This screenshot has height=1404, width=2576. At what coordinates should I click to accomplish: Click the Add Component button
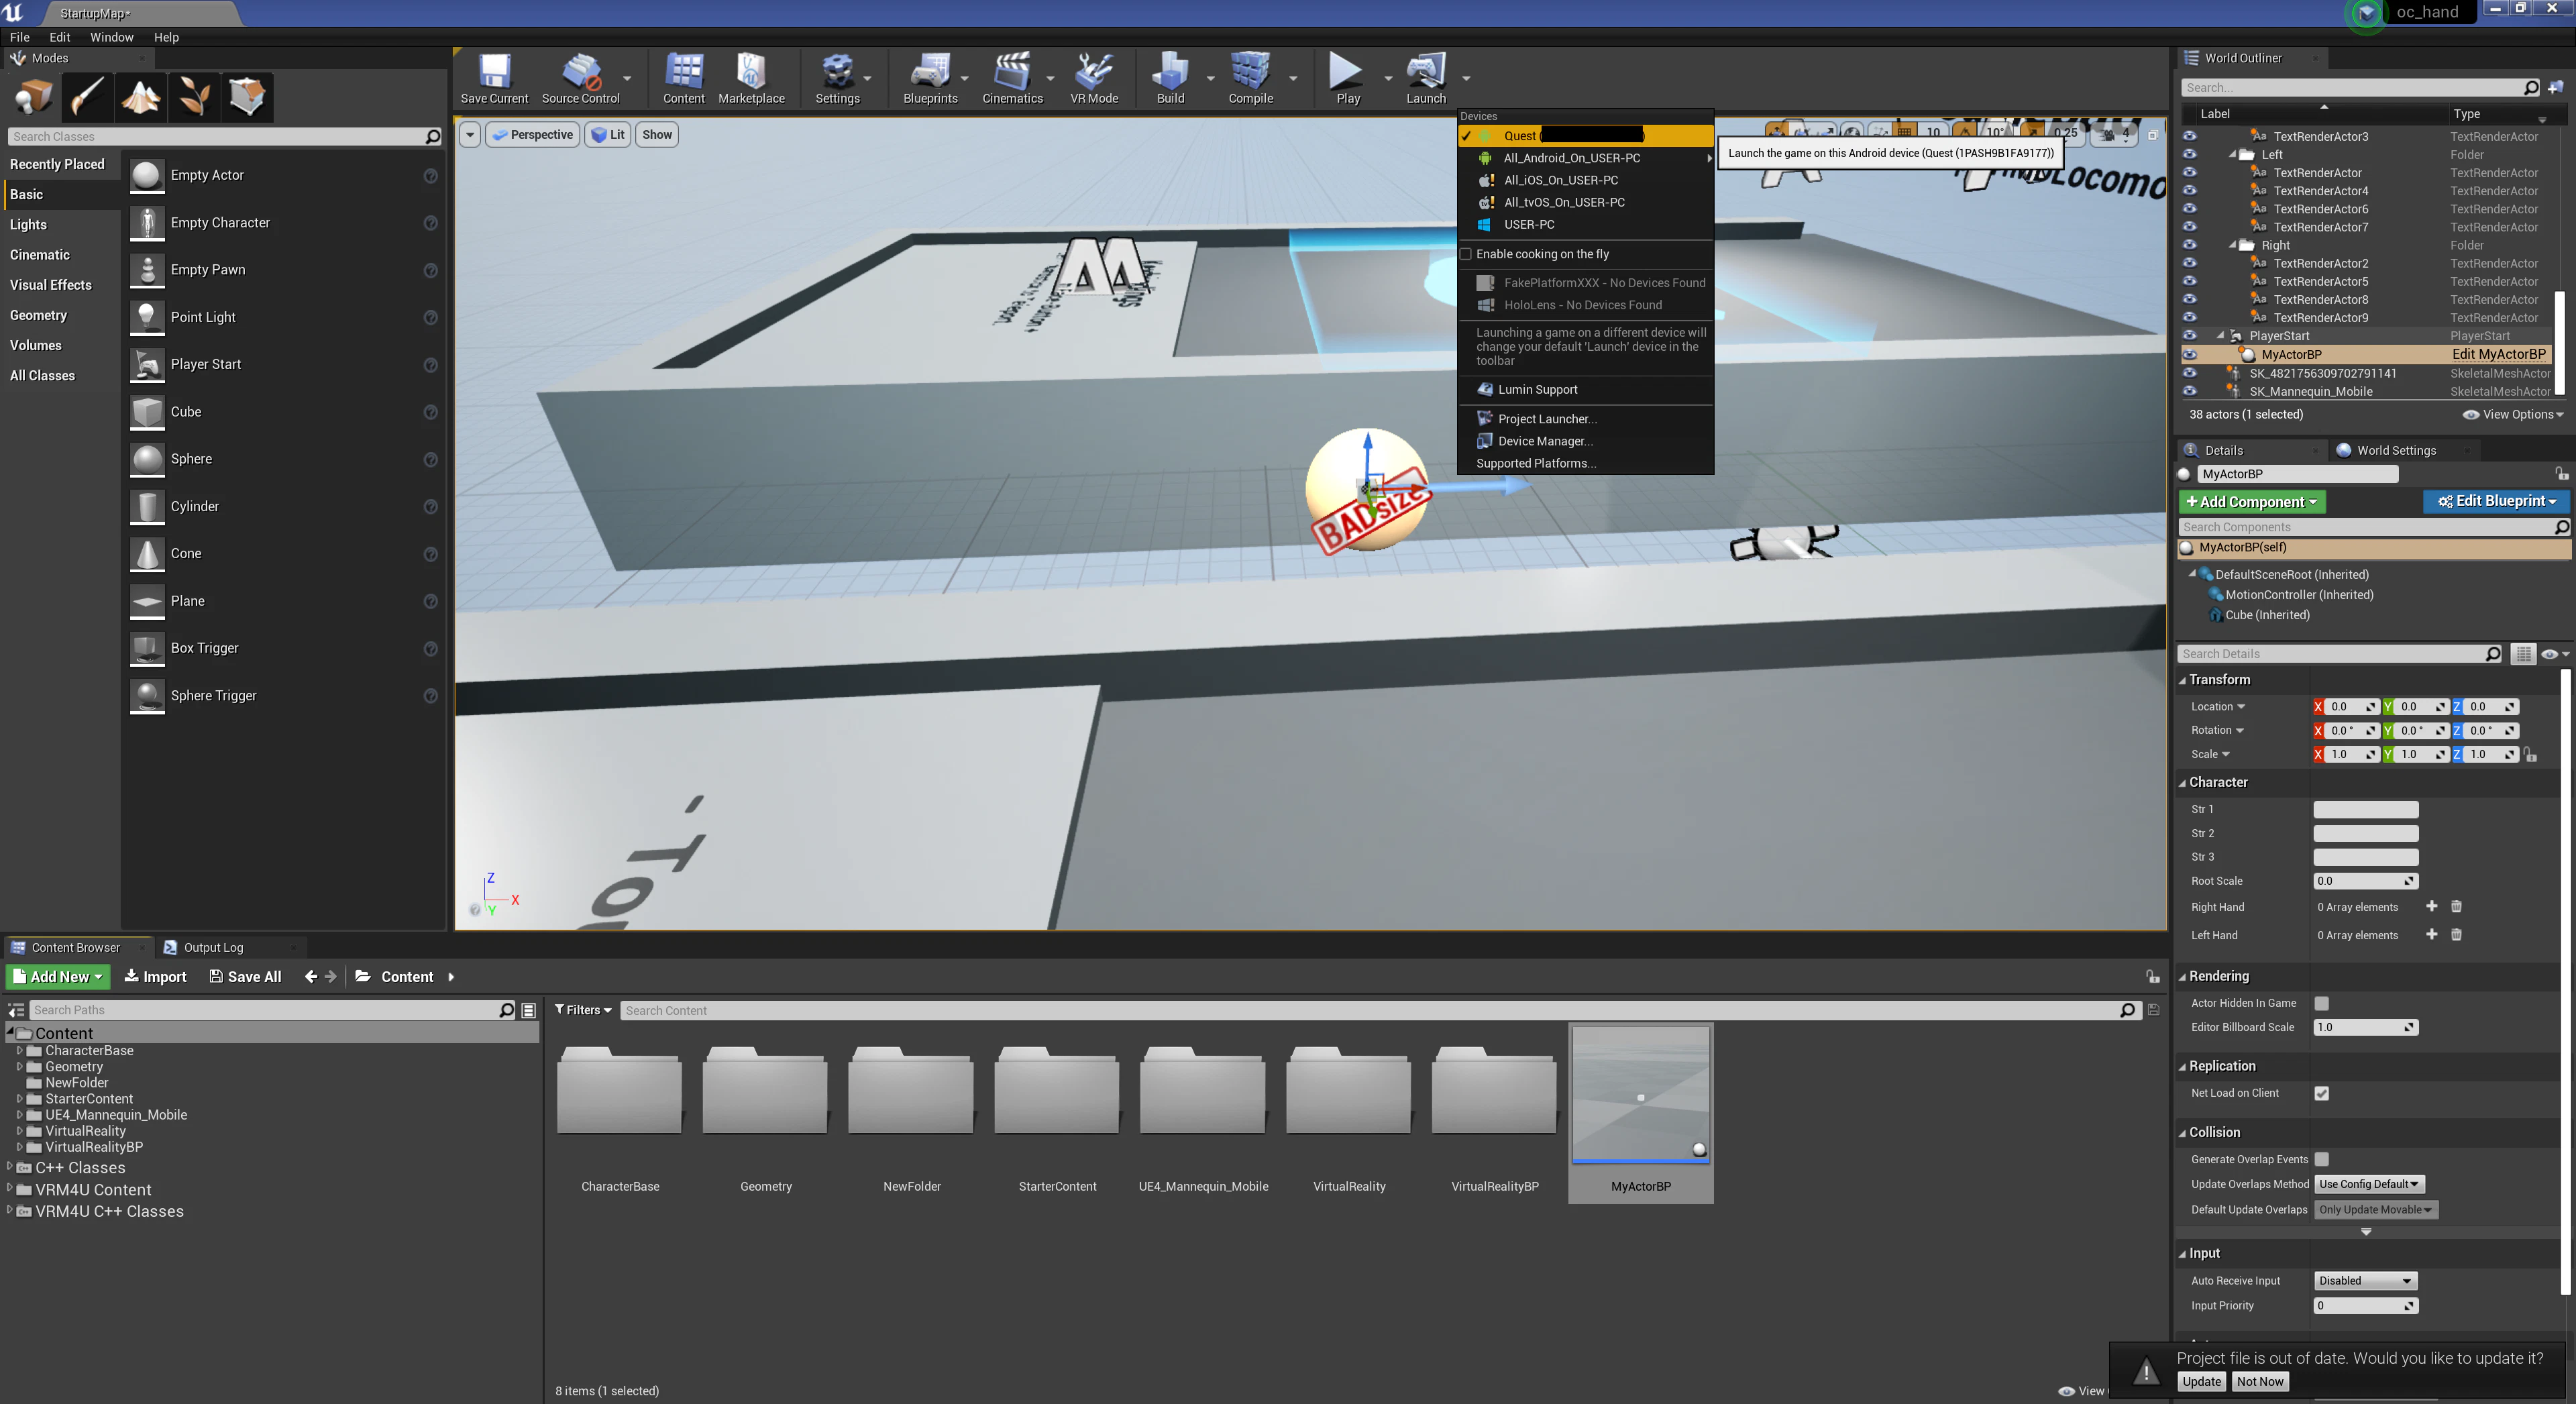[2252, 502]
